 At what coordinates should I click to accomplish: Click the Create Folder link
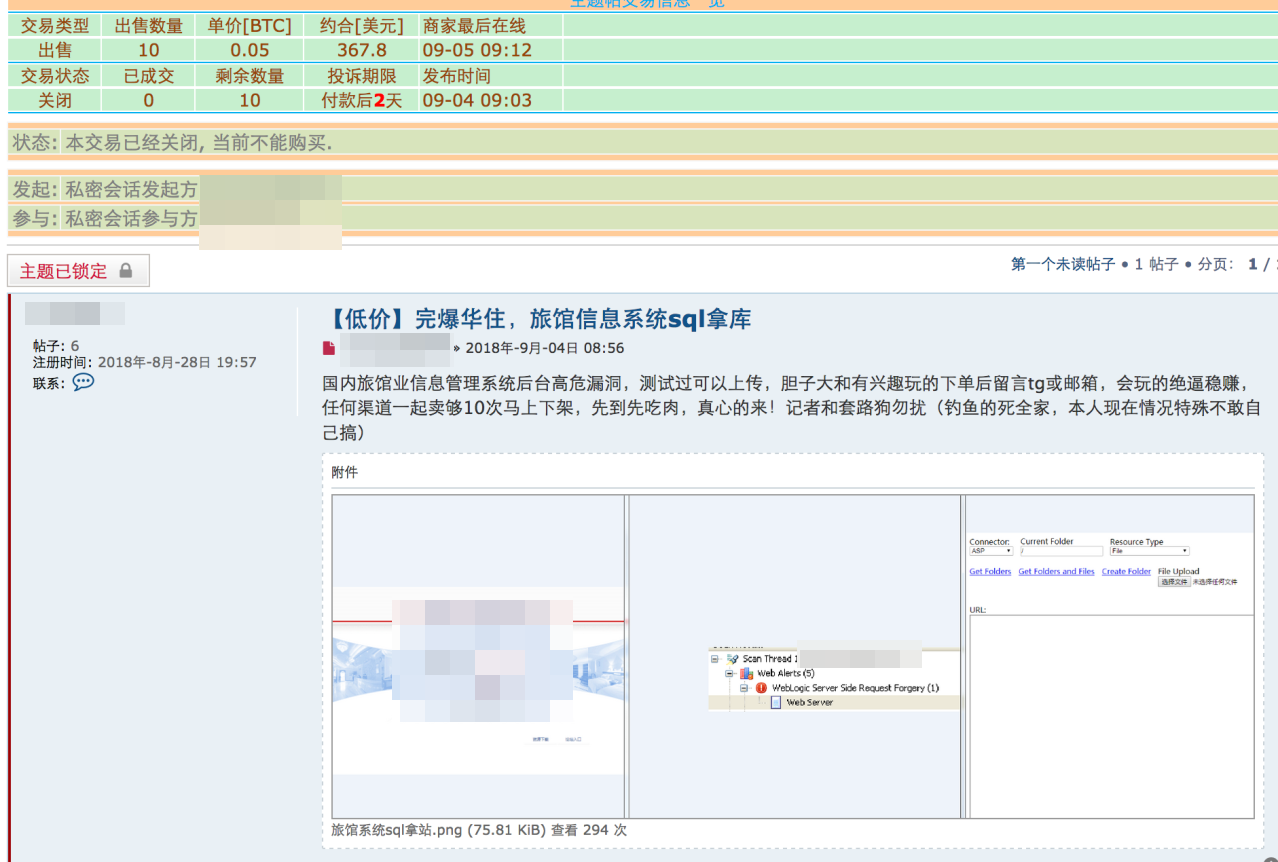1126,572
